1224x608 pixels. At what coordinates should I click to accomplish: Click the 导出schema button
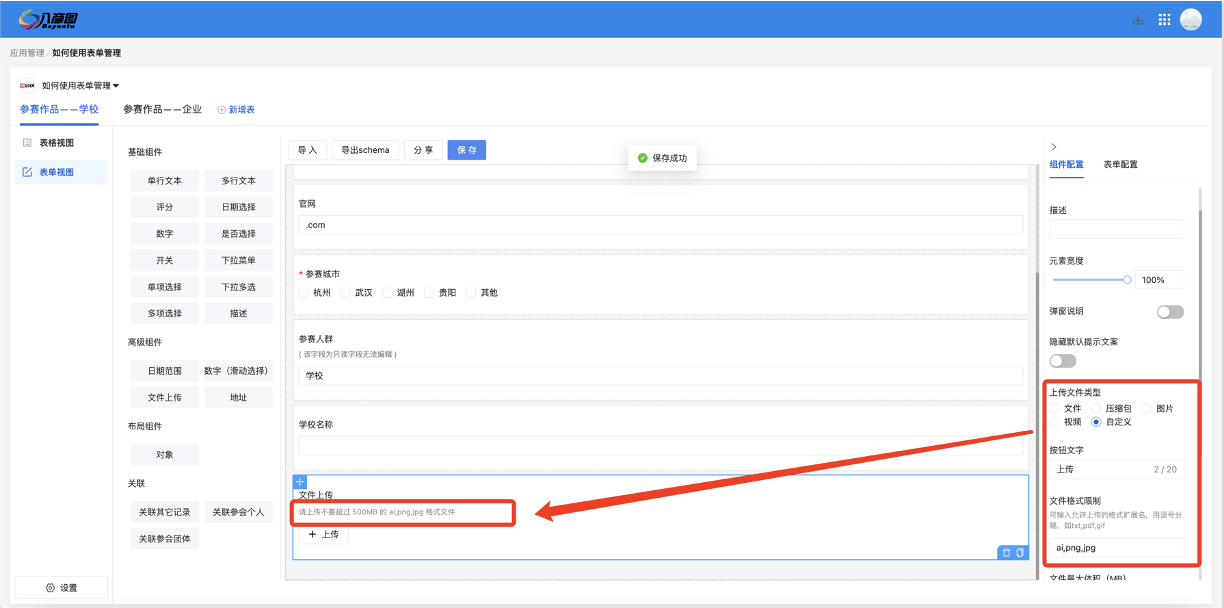click(x=366, y=150)
